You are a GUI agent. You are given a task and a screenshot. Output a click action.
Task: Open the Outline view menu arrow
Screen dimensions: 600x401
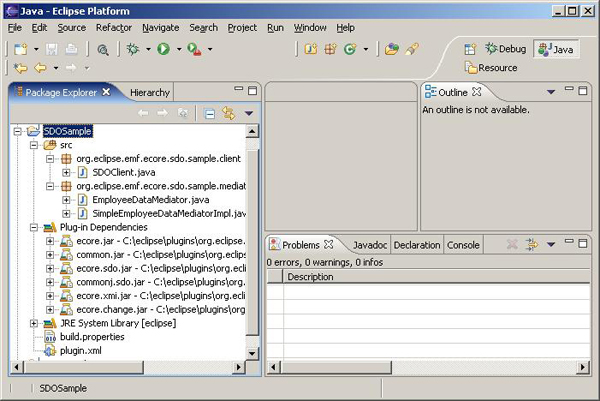551,92
